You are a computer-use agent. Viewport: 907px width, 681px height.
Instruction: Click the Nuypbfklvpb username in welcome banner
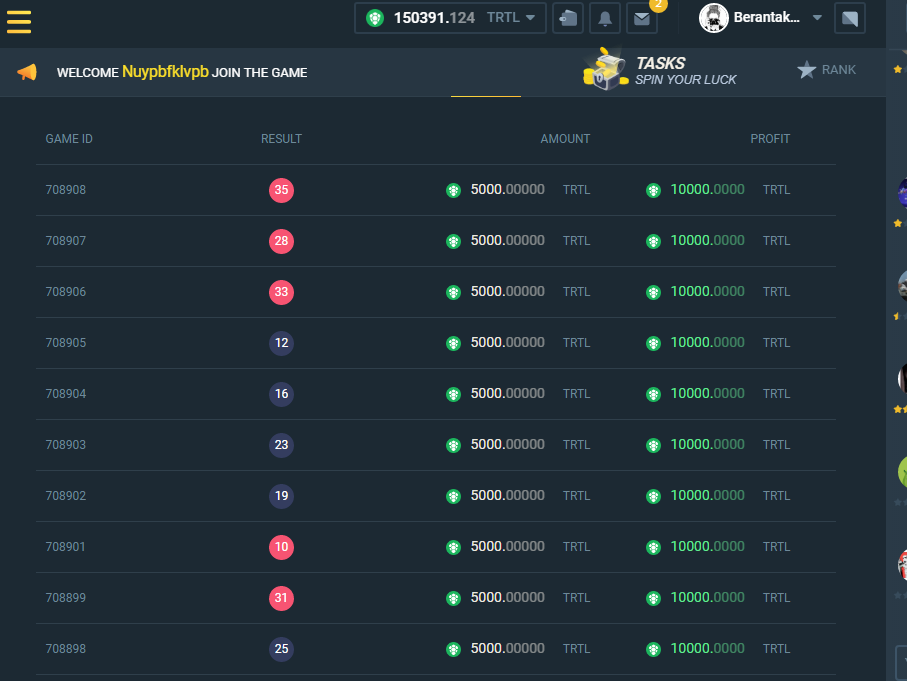[165, 72]
